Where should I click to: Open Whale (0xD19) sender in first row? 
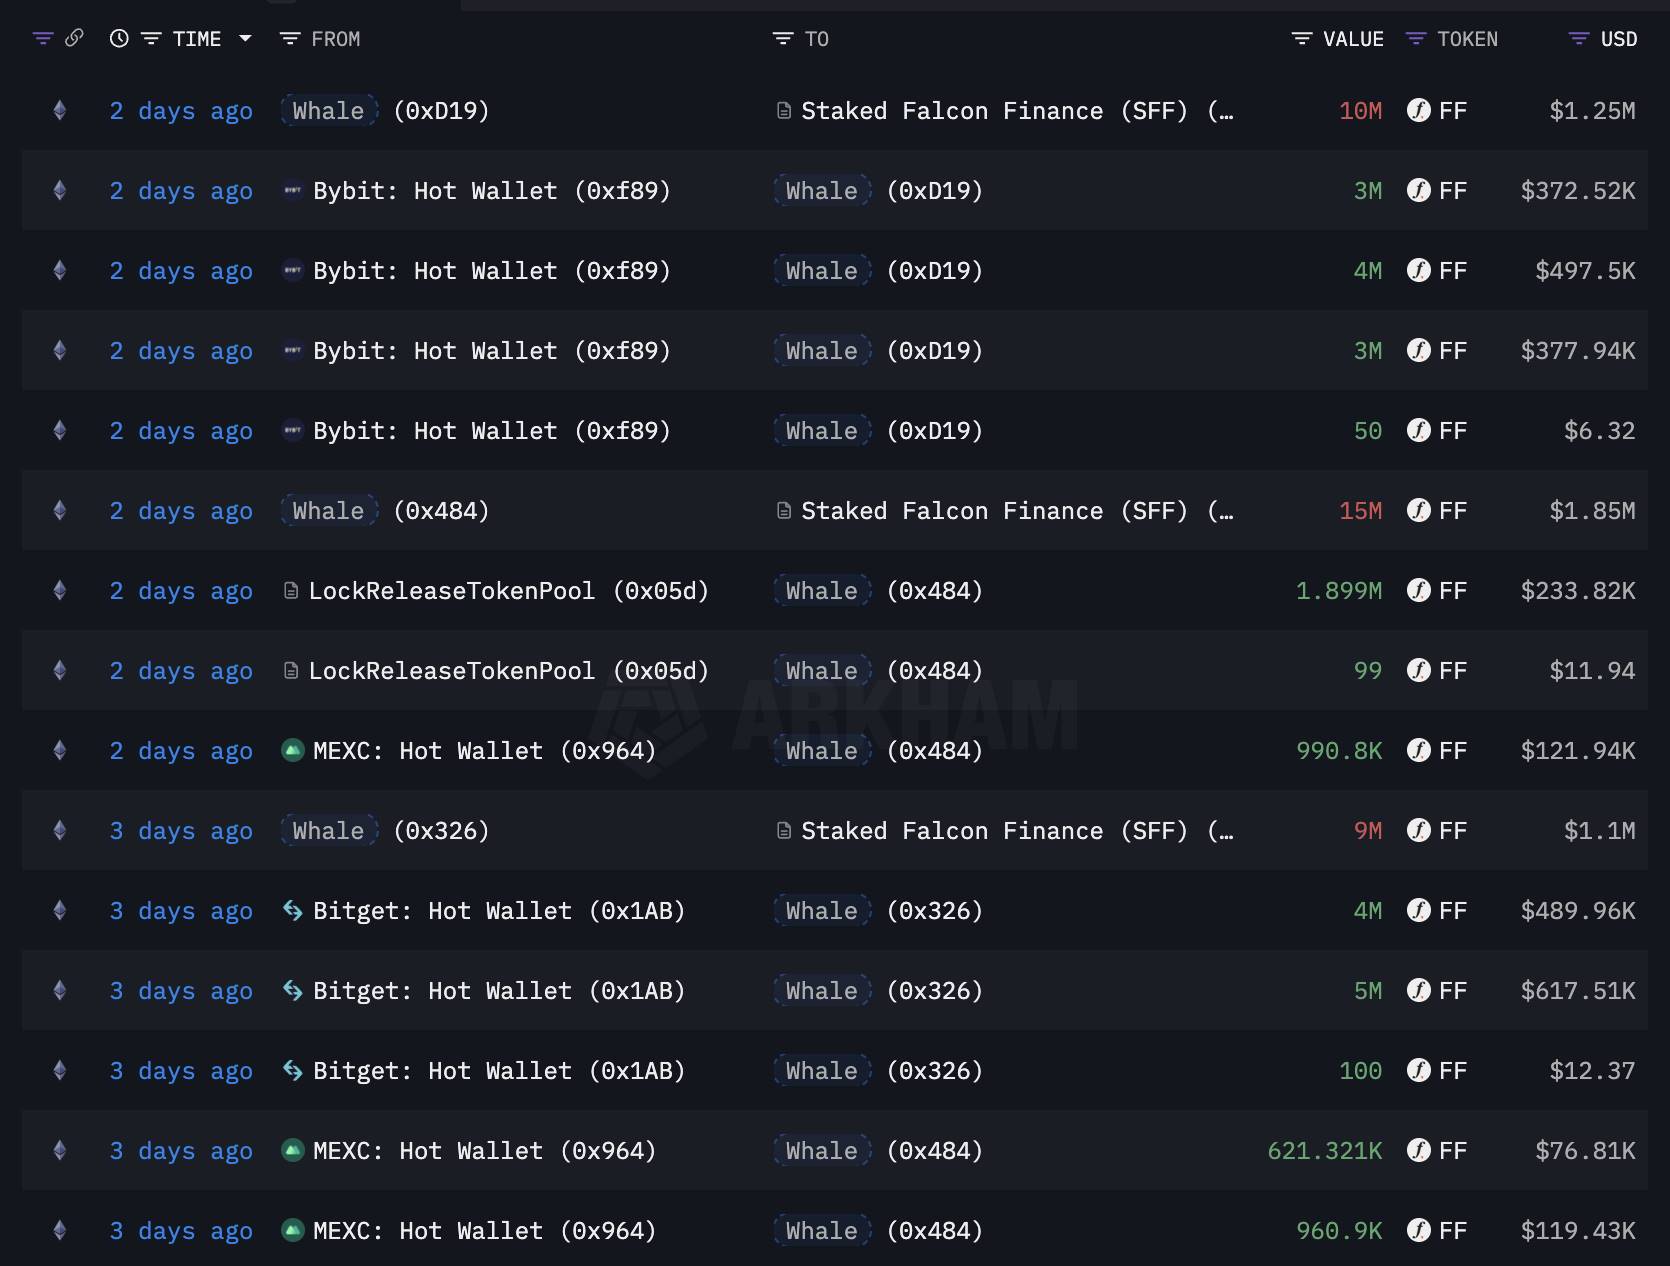pyautogui.click(x=385, y=111)
